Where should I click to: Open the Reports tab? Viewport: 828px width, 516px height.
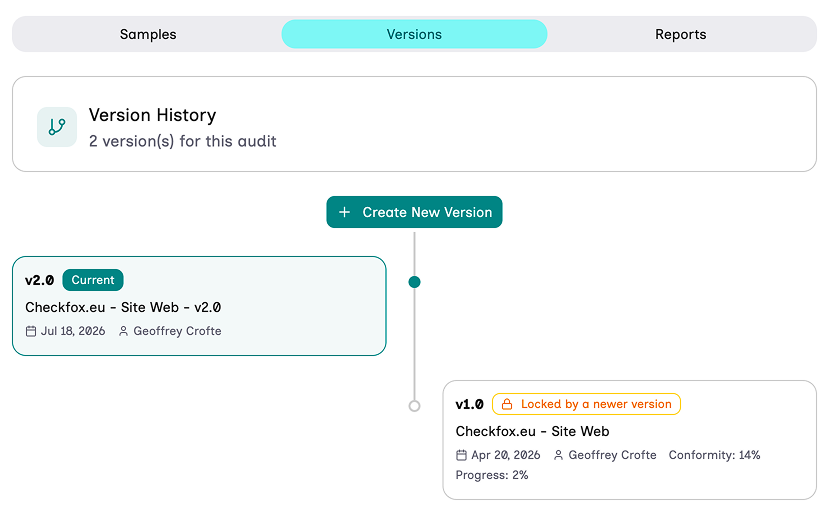coord(680,34)
